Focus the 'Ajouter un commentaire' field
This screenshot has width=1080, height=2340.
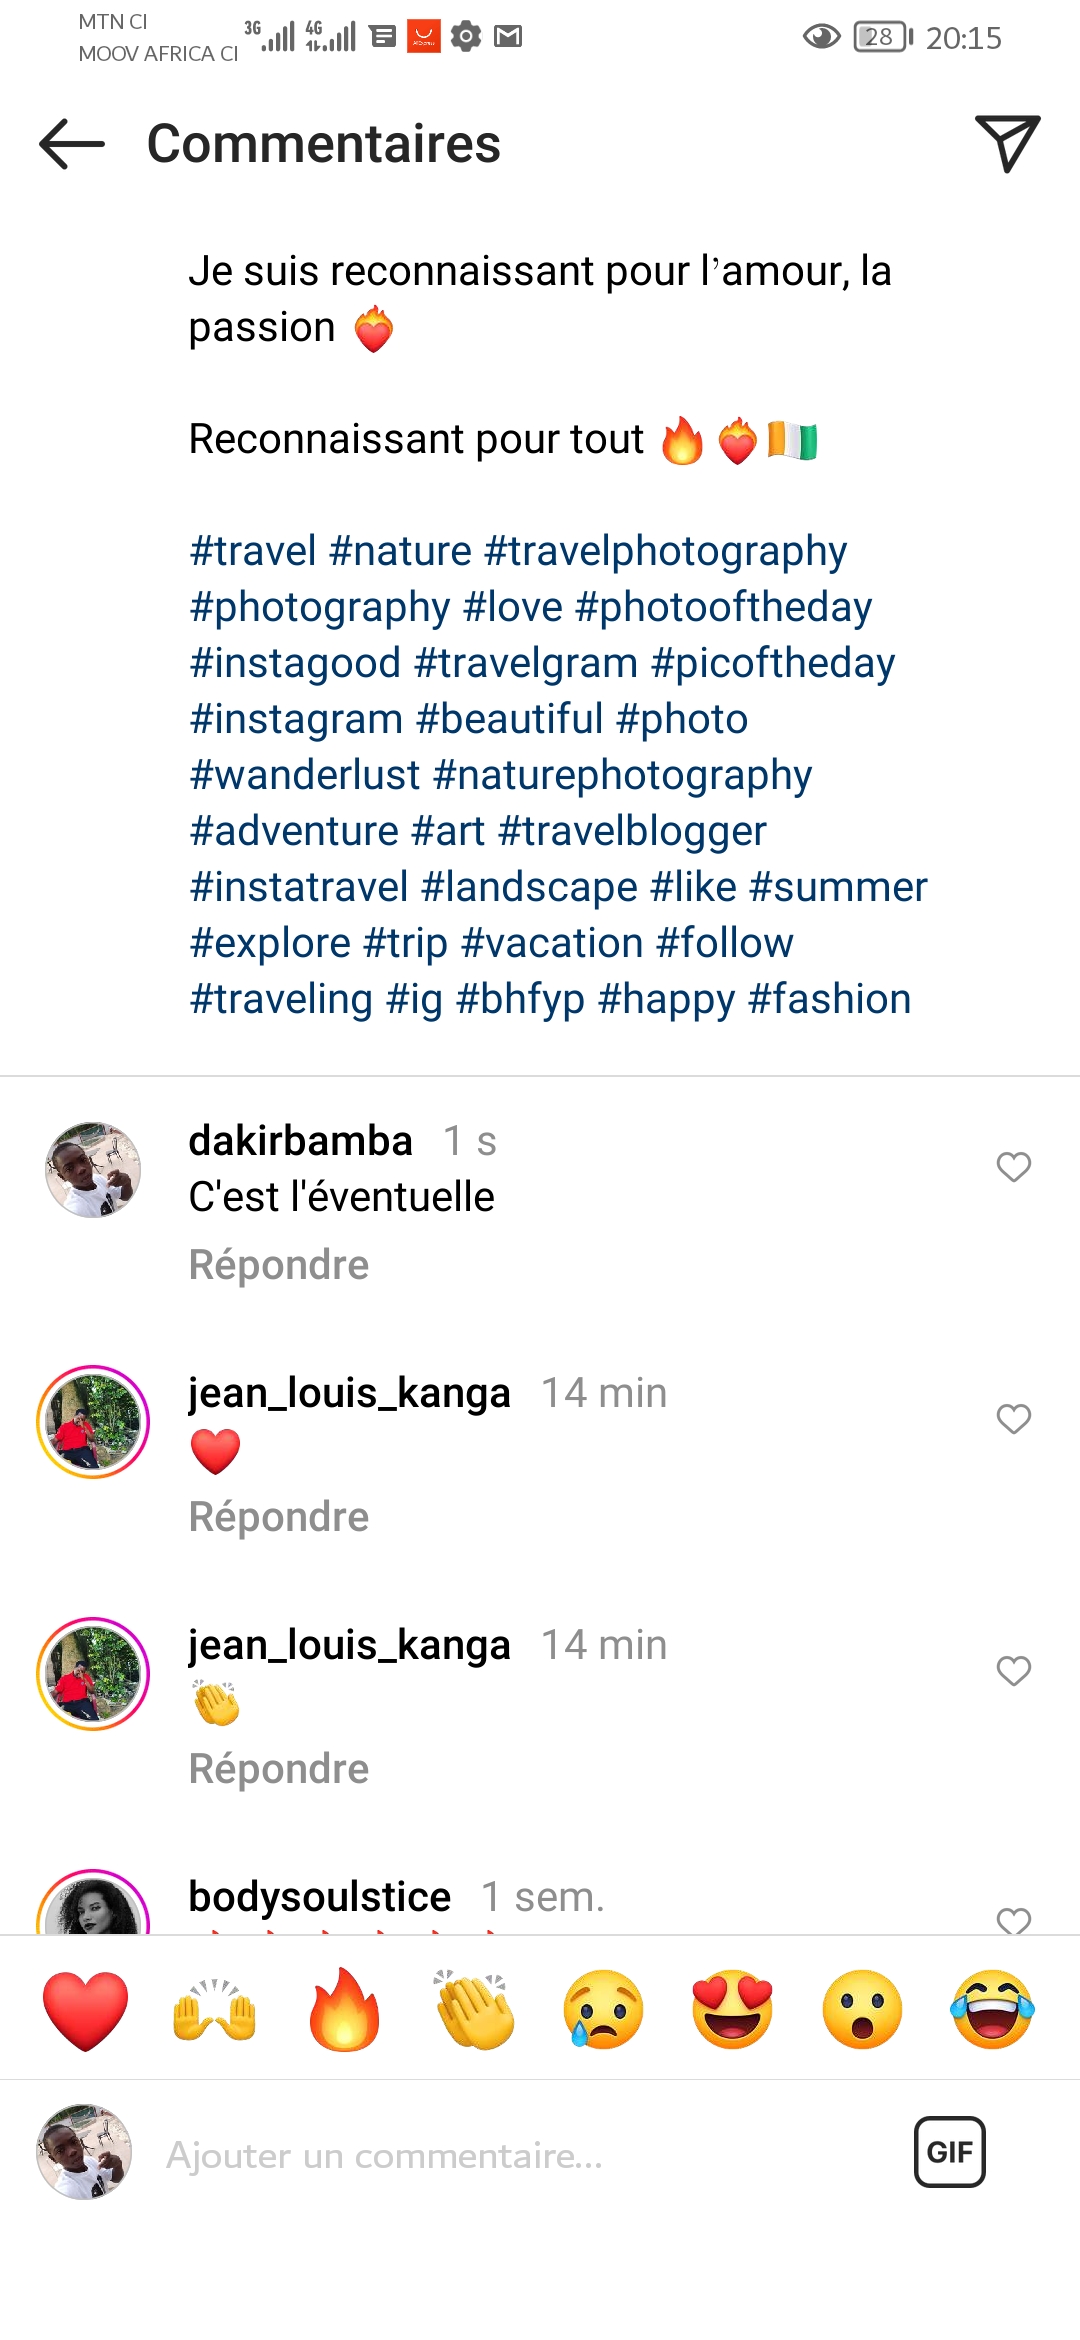[x=500, y=2155]
